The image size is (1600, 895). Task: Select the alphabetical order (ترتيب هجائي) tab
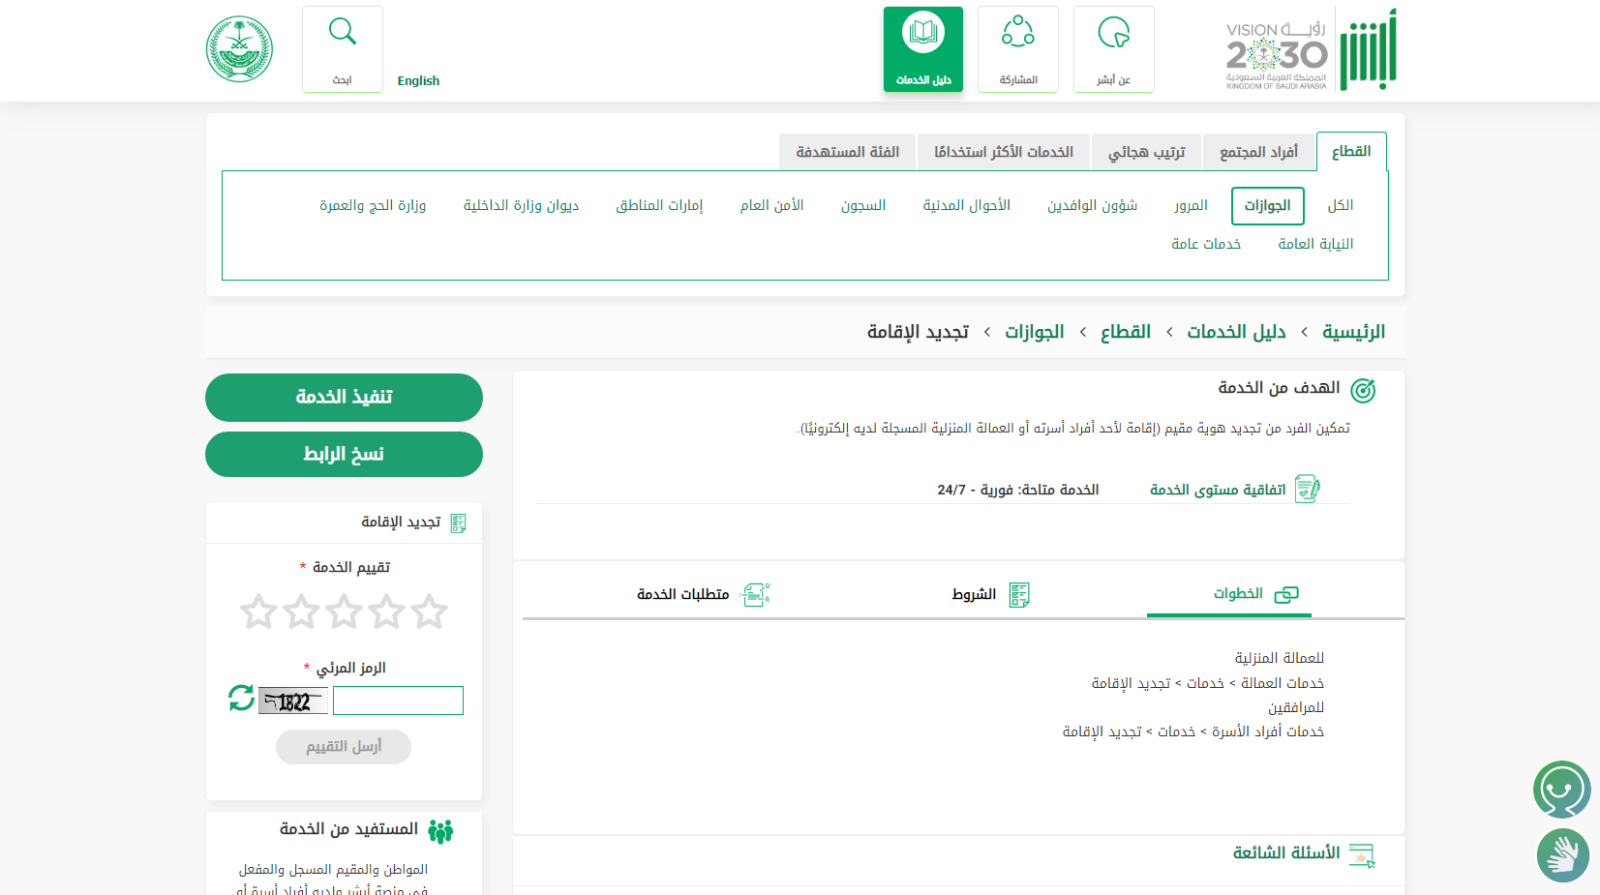coord(1146,152)
